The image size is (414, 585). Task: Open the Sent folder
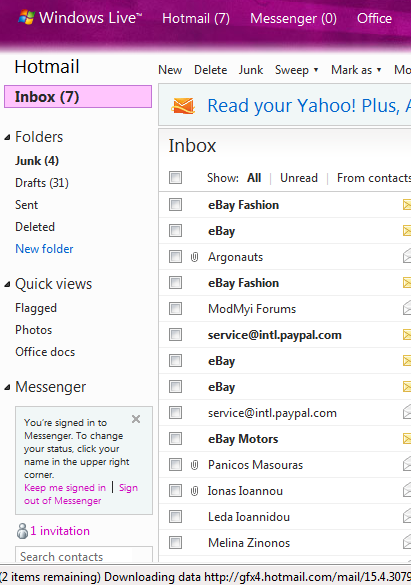[x=26, y=205]
